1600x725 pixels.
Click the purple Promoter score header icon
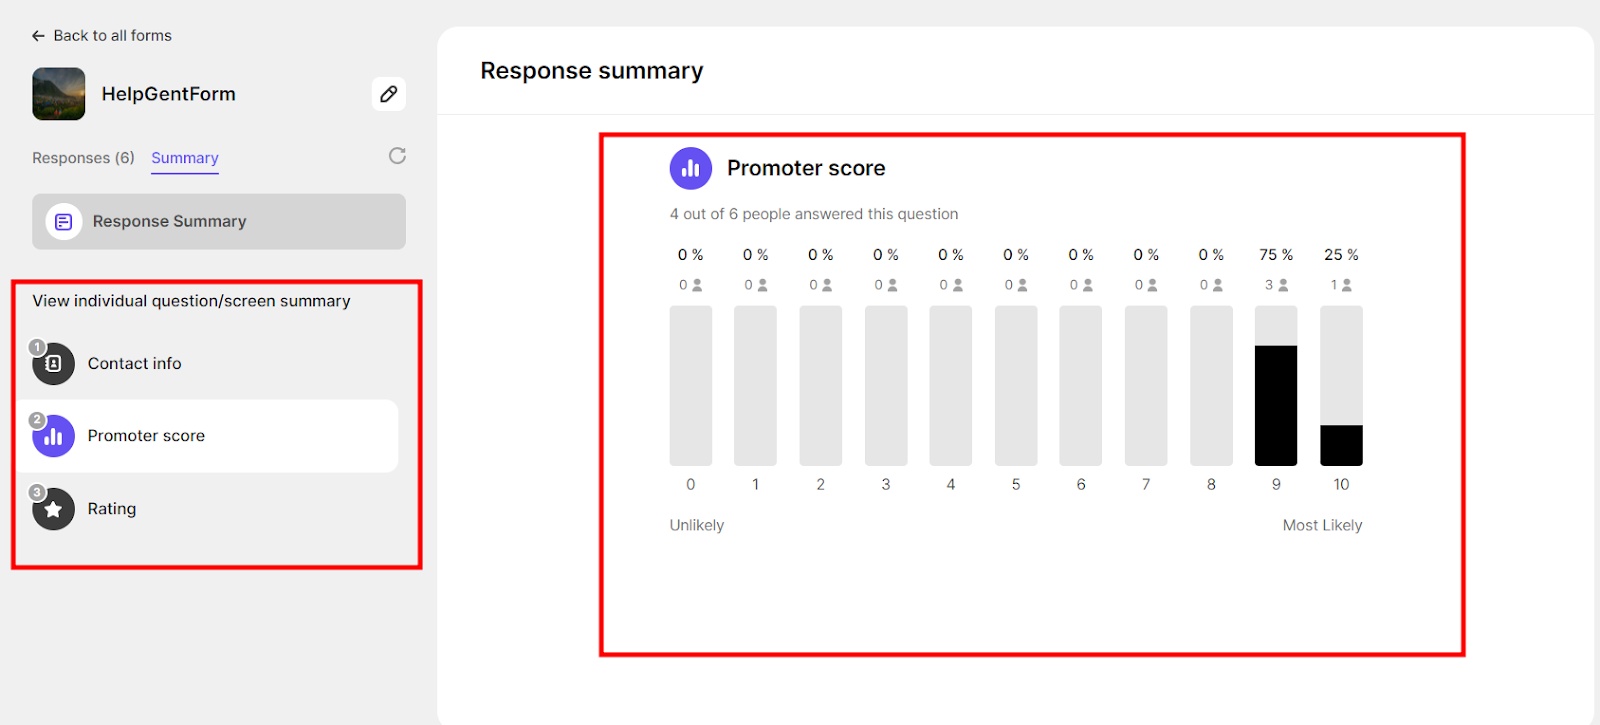click(x=691, y=168)
